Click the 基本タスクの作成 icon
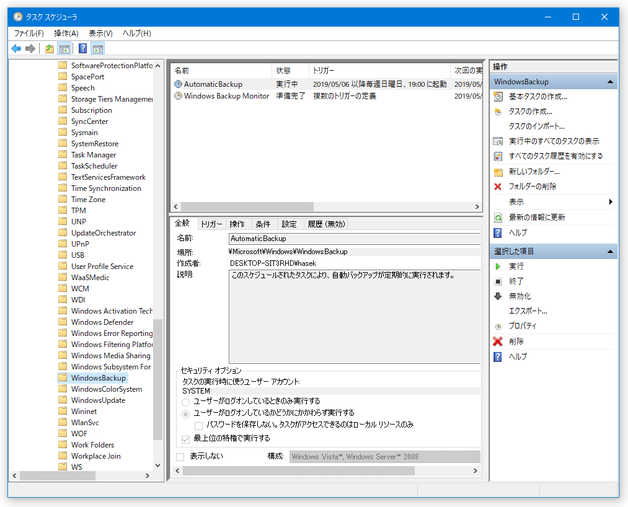Viewport: 628px width, 507px height. [x=498, y=97]
